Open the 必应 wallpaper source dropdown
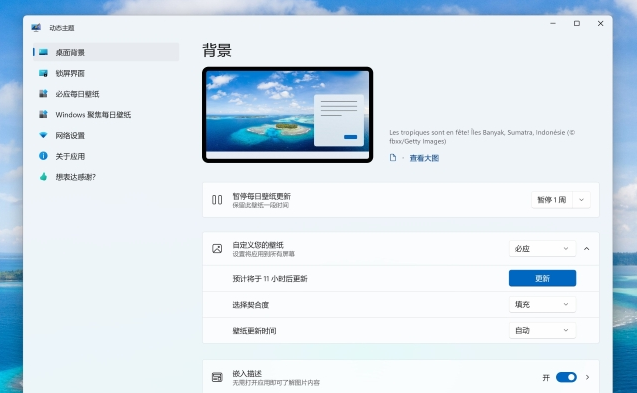The height and width of the screenshot is (393, 637). pyautogui.click(x=542, y=249)
